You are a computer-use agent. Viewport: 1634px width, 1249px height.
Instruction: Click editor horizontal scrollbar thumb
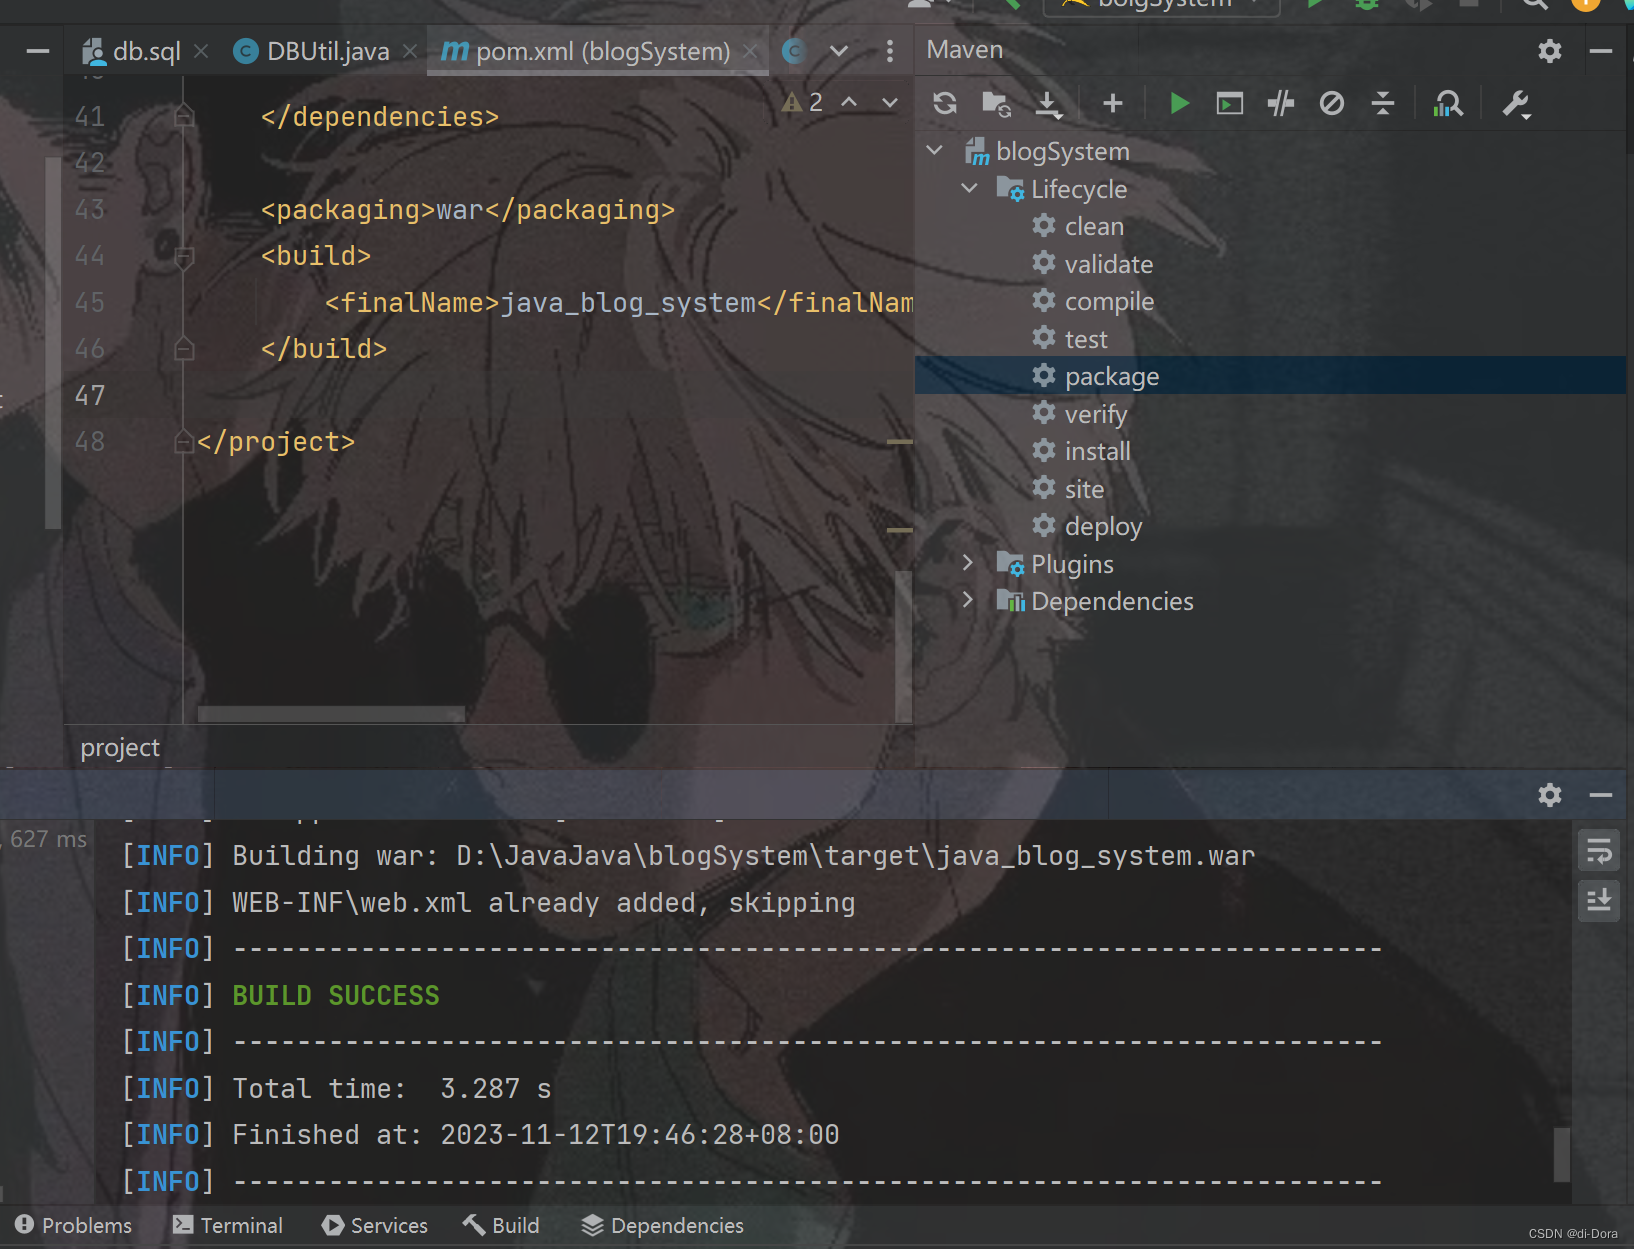coord(331,714)
